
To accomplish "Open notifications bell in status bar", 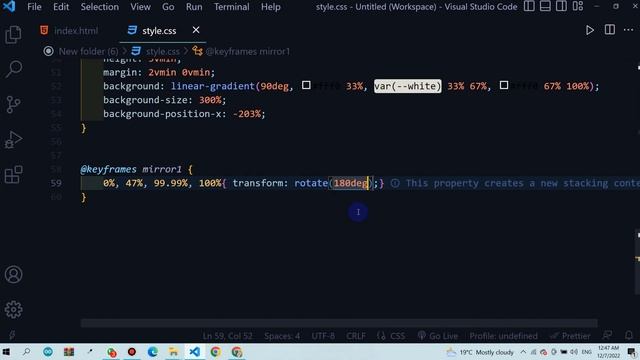I will click(629, 336).
